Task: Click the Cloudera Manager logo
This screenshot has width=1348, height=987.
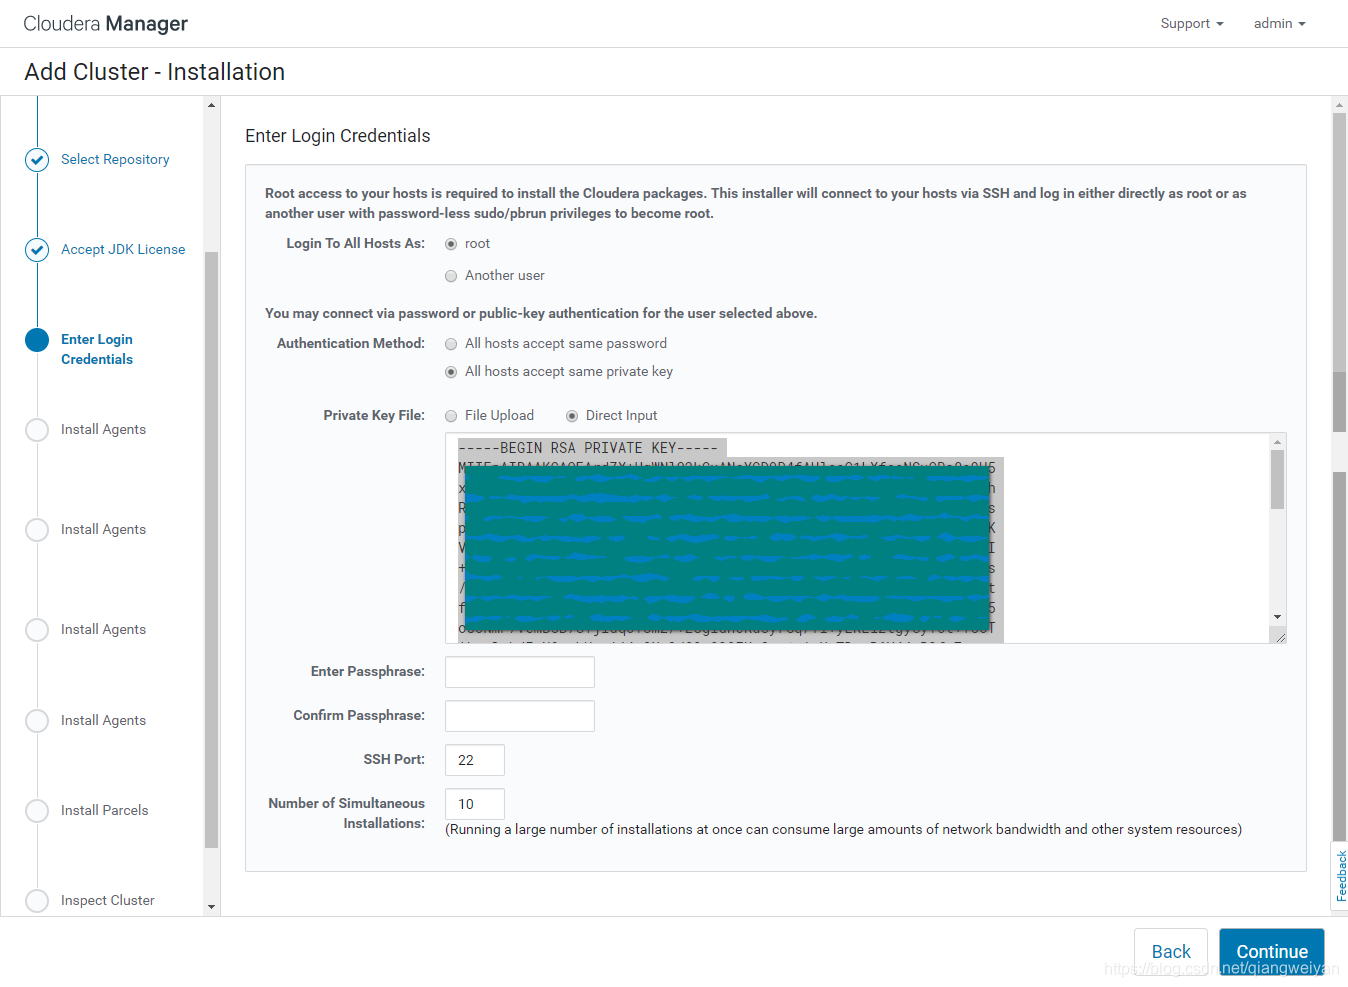Action: coord(105,23)
